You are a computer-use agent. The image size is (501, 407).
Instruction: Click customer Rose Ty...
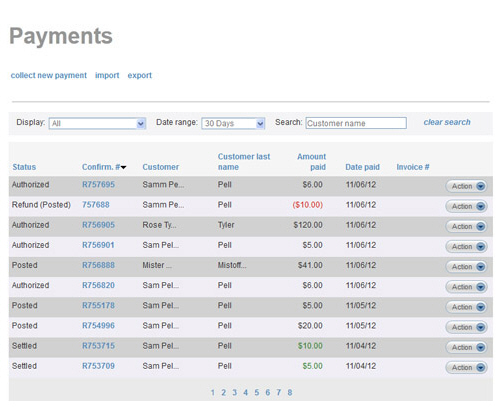[159, 225]
